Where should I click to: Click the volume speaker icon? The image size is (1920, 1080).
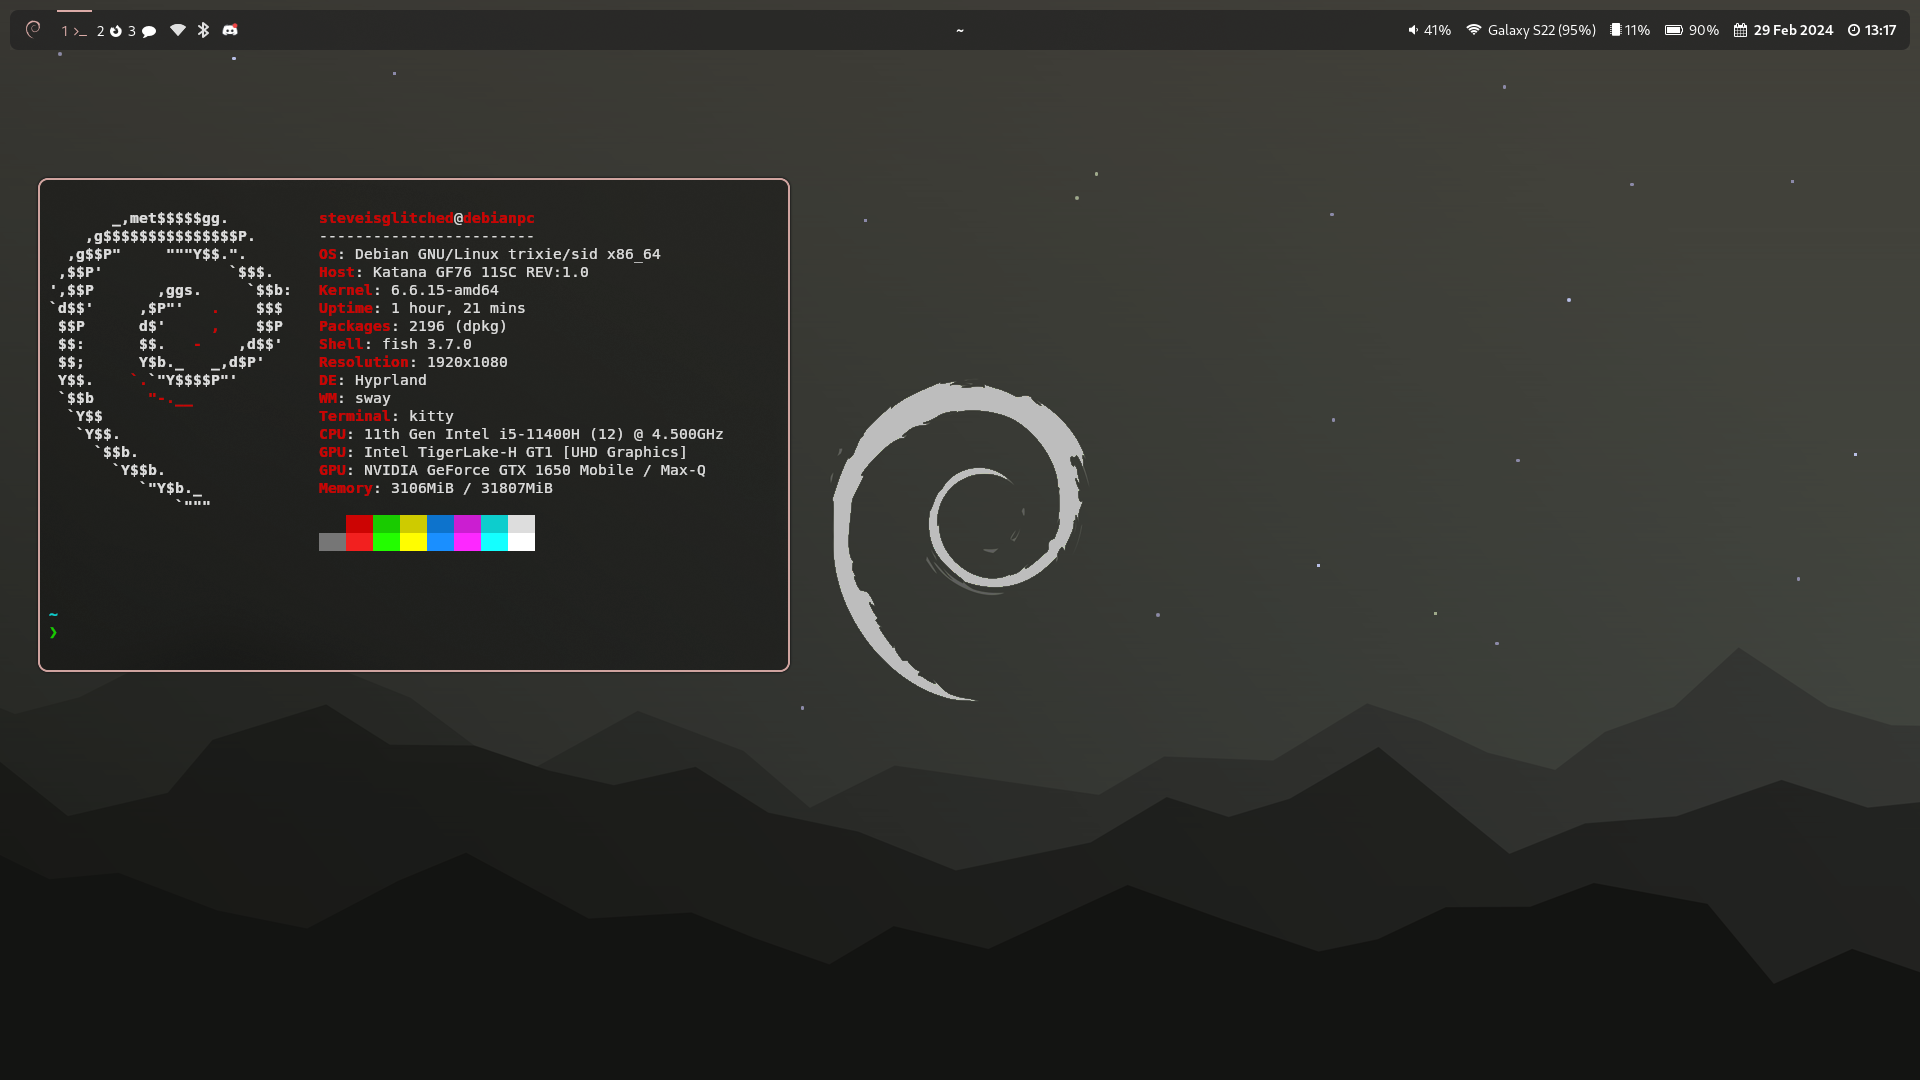tap(1412, 30)
